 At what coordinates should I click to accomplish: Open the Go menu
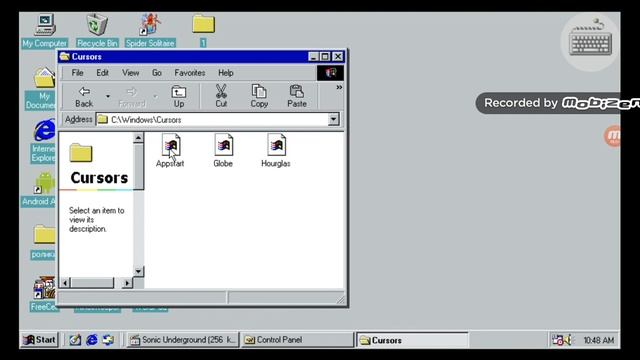tap(157, 73)
